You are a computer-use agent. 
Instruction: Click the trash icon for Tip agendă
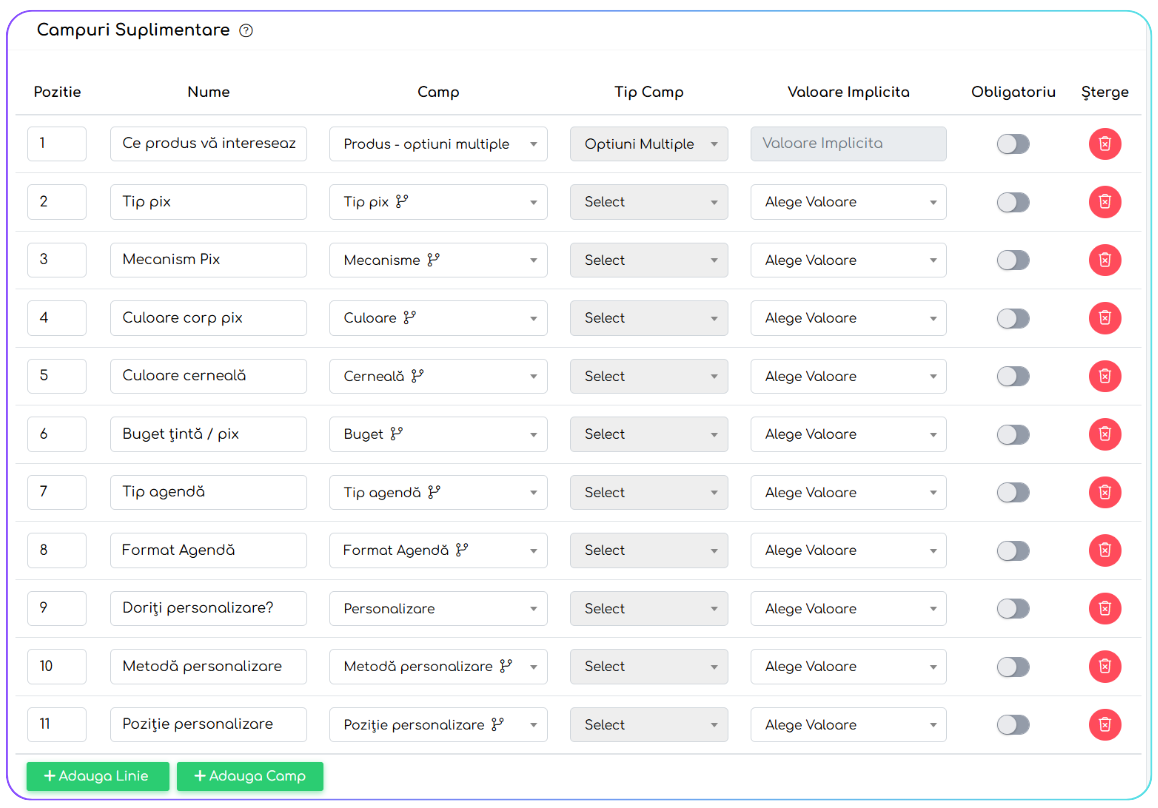pos(1105,492)
